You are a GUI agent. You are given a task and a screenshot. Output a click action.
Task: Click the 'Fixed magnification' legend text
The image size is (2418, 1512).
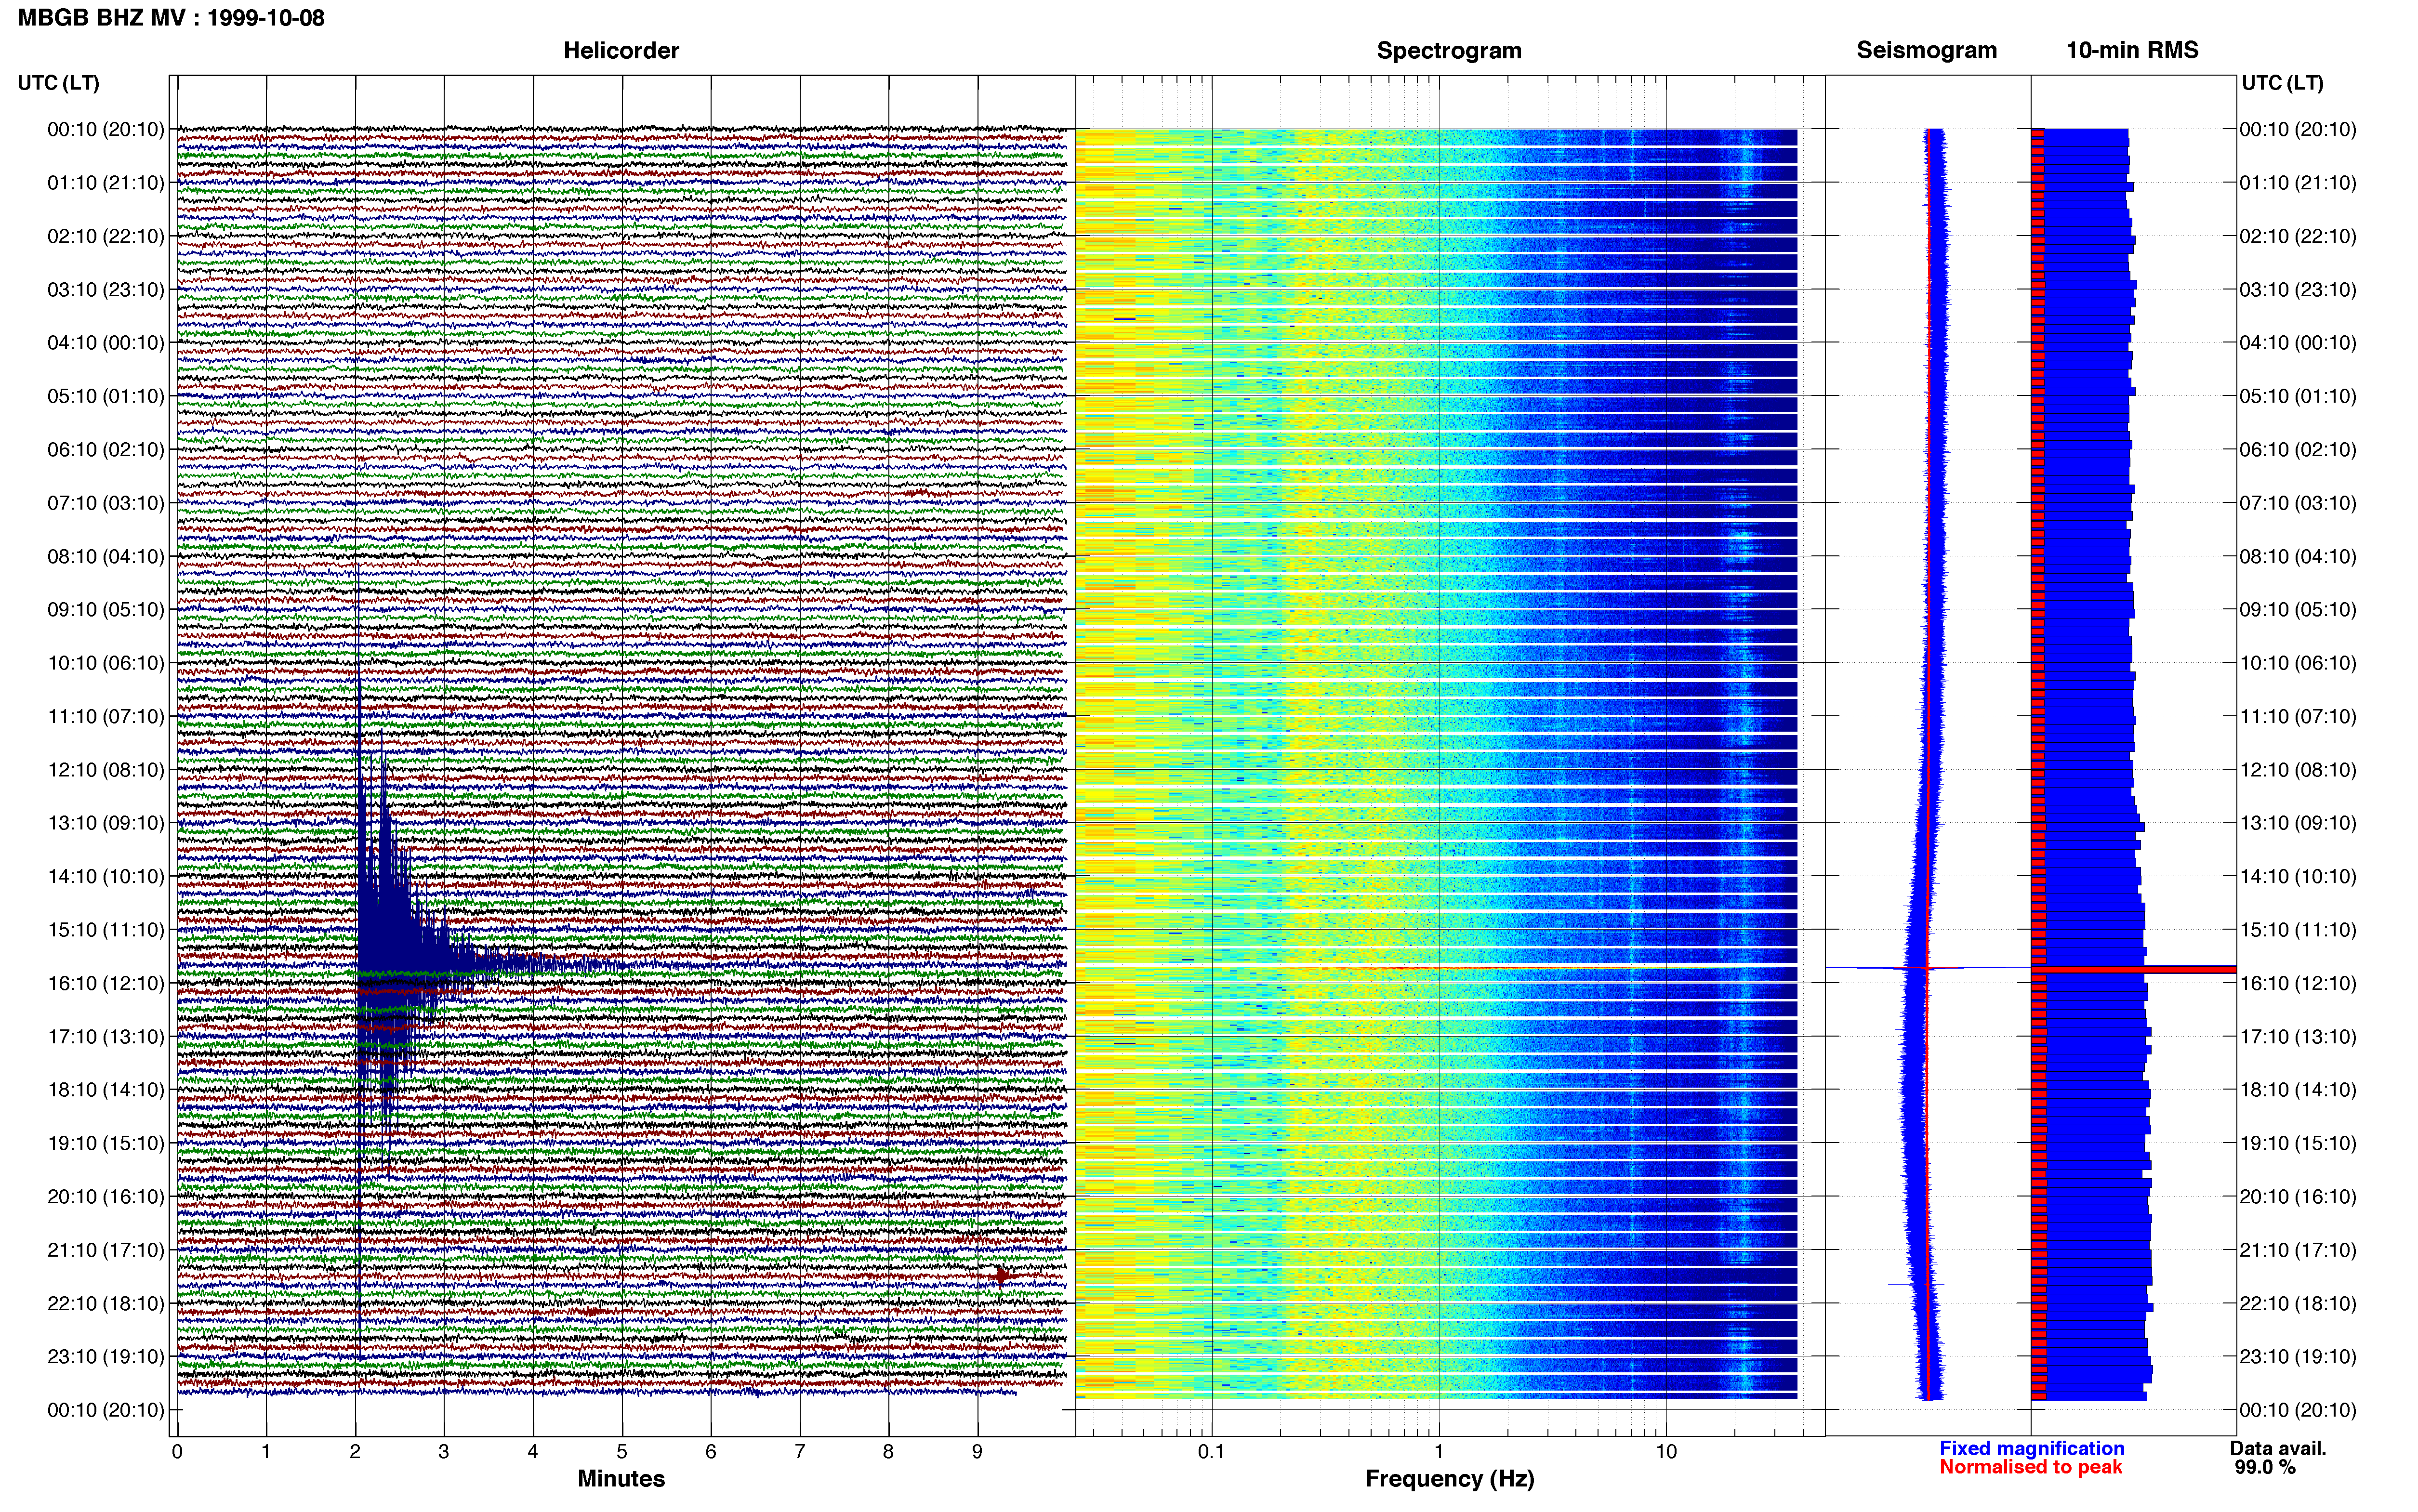click(2031, 1448)
